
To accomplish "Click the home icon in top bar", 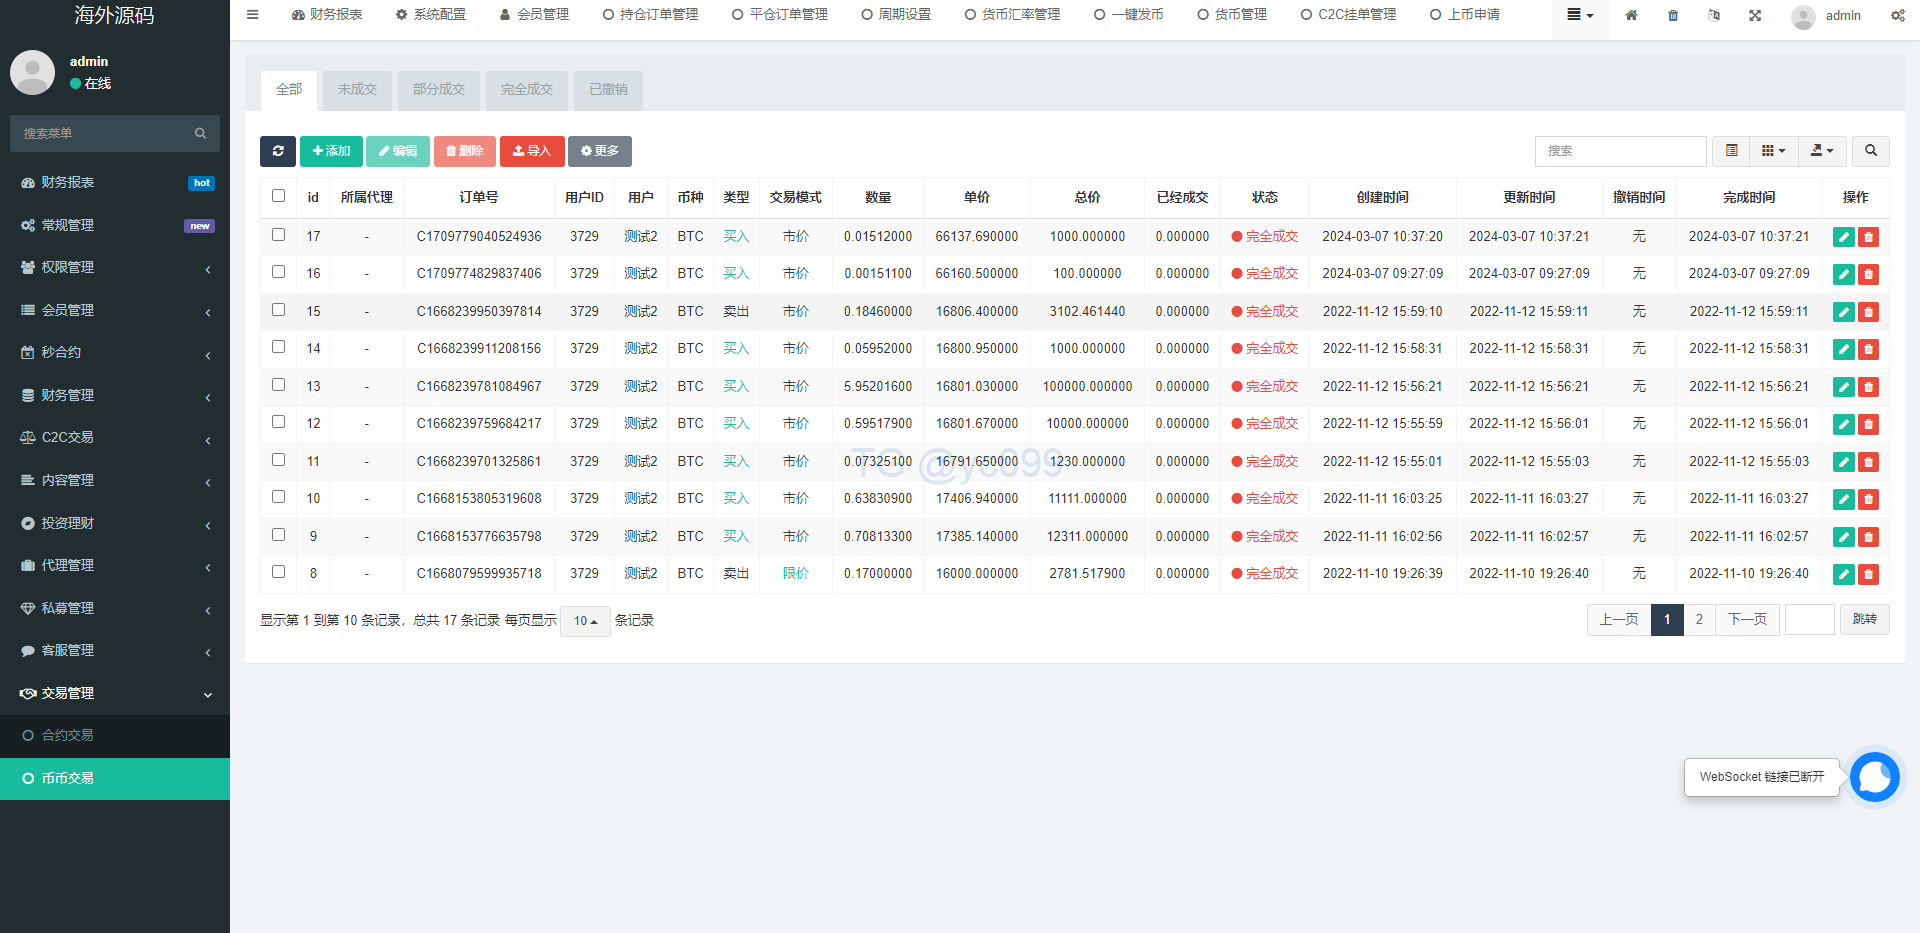I will coord(1631,16).
